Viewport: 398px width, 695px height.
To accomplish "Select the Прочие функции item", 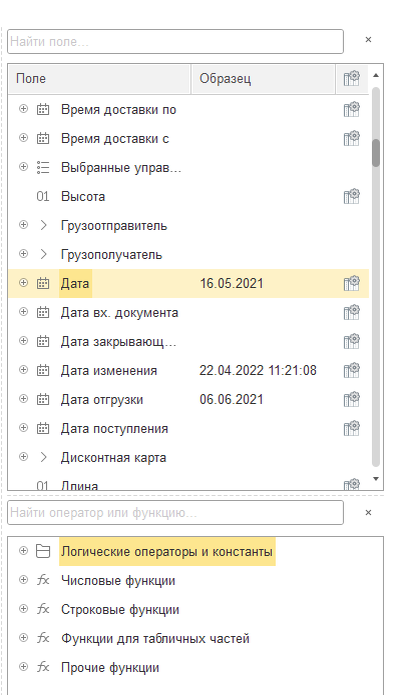I will pyautogui.click(x=110, y=668).
